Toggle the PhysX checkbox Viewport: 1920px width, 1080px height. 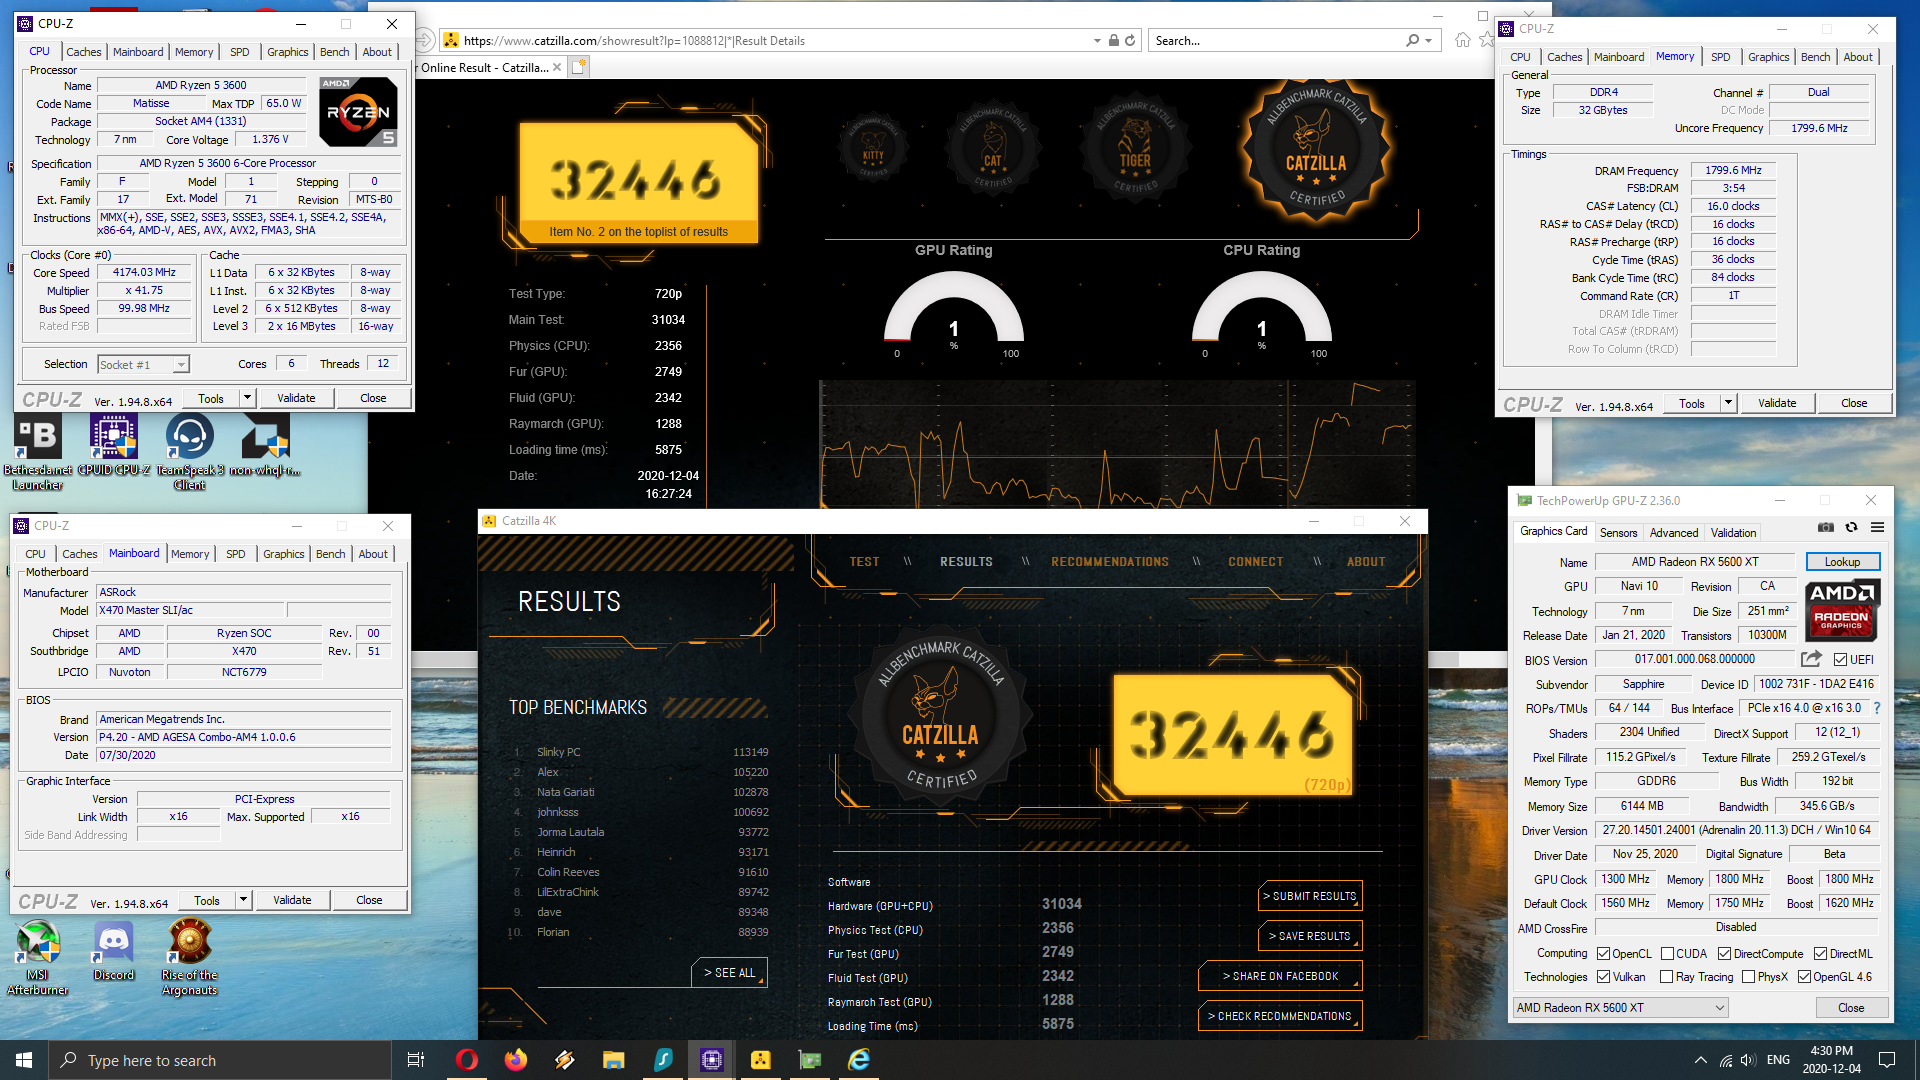pos(1748,977)
